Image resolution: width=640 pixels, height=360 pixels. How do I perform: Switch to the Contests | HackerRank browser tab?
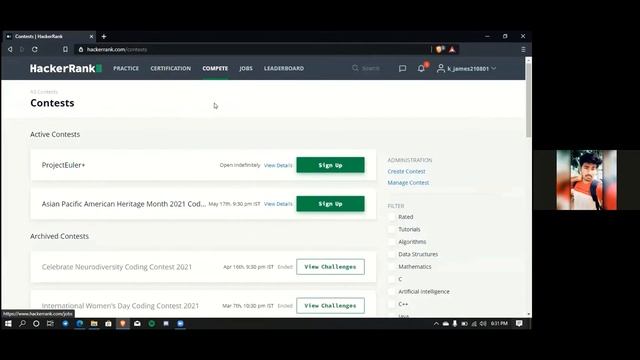pos(49,36)
